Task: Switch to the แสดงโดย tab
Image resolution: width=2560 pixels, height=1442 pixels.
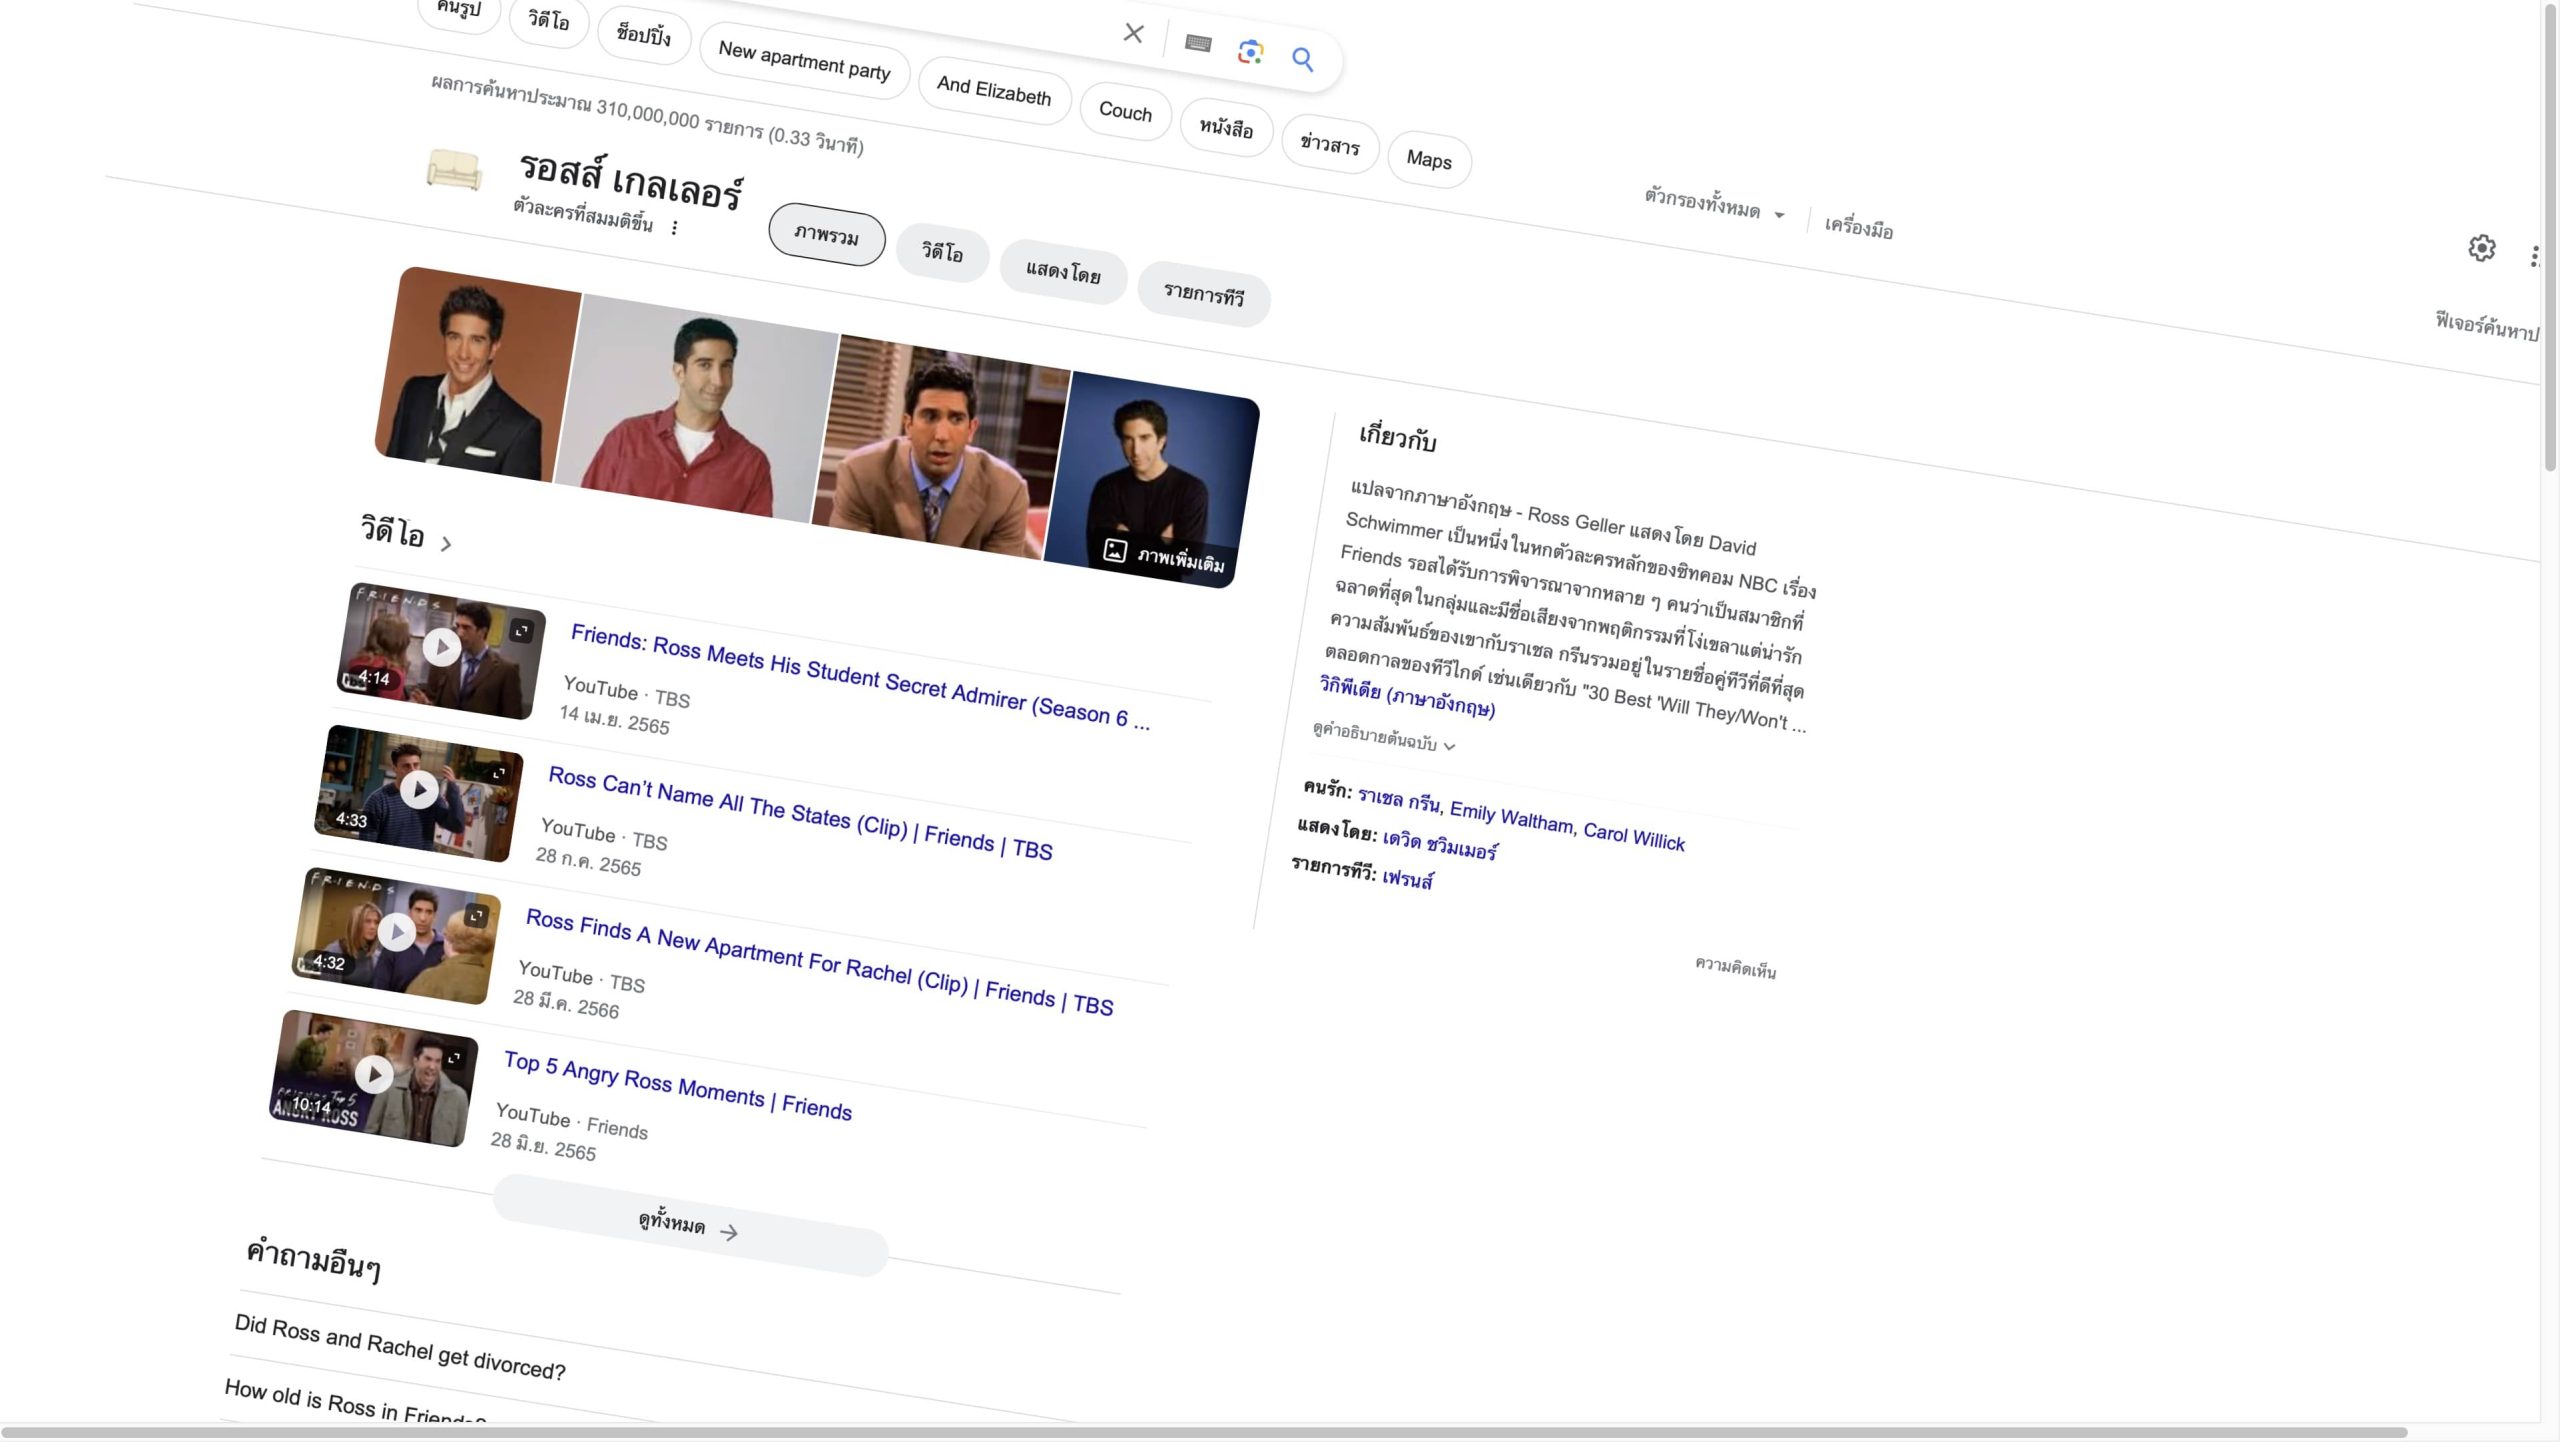Action: [x=1063, y=272]
